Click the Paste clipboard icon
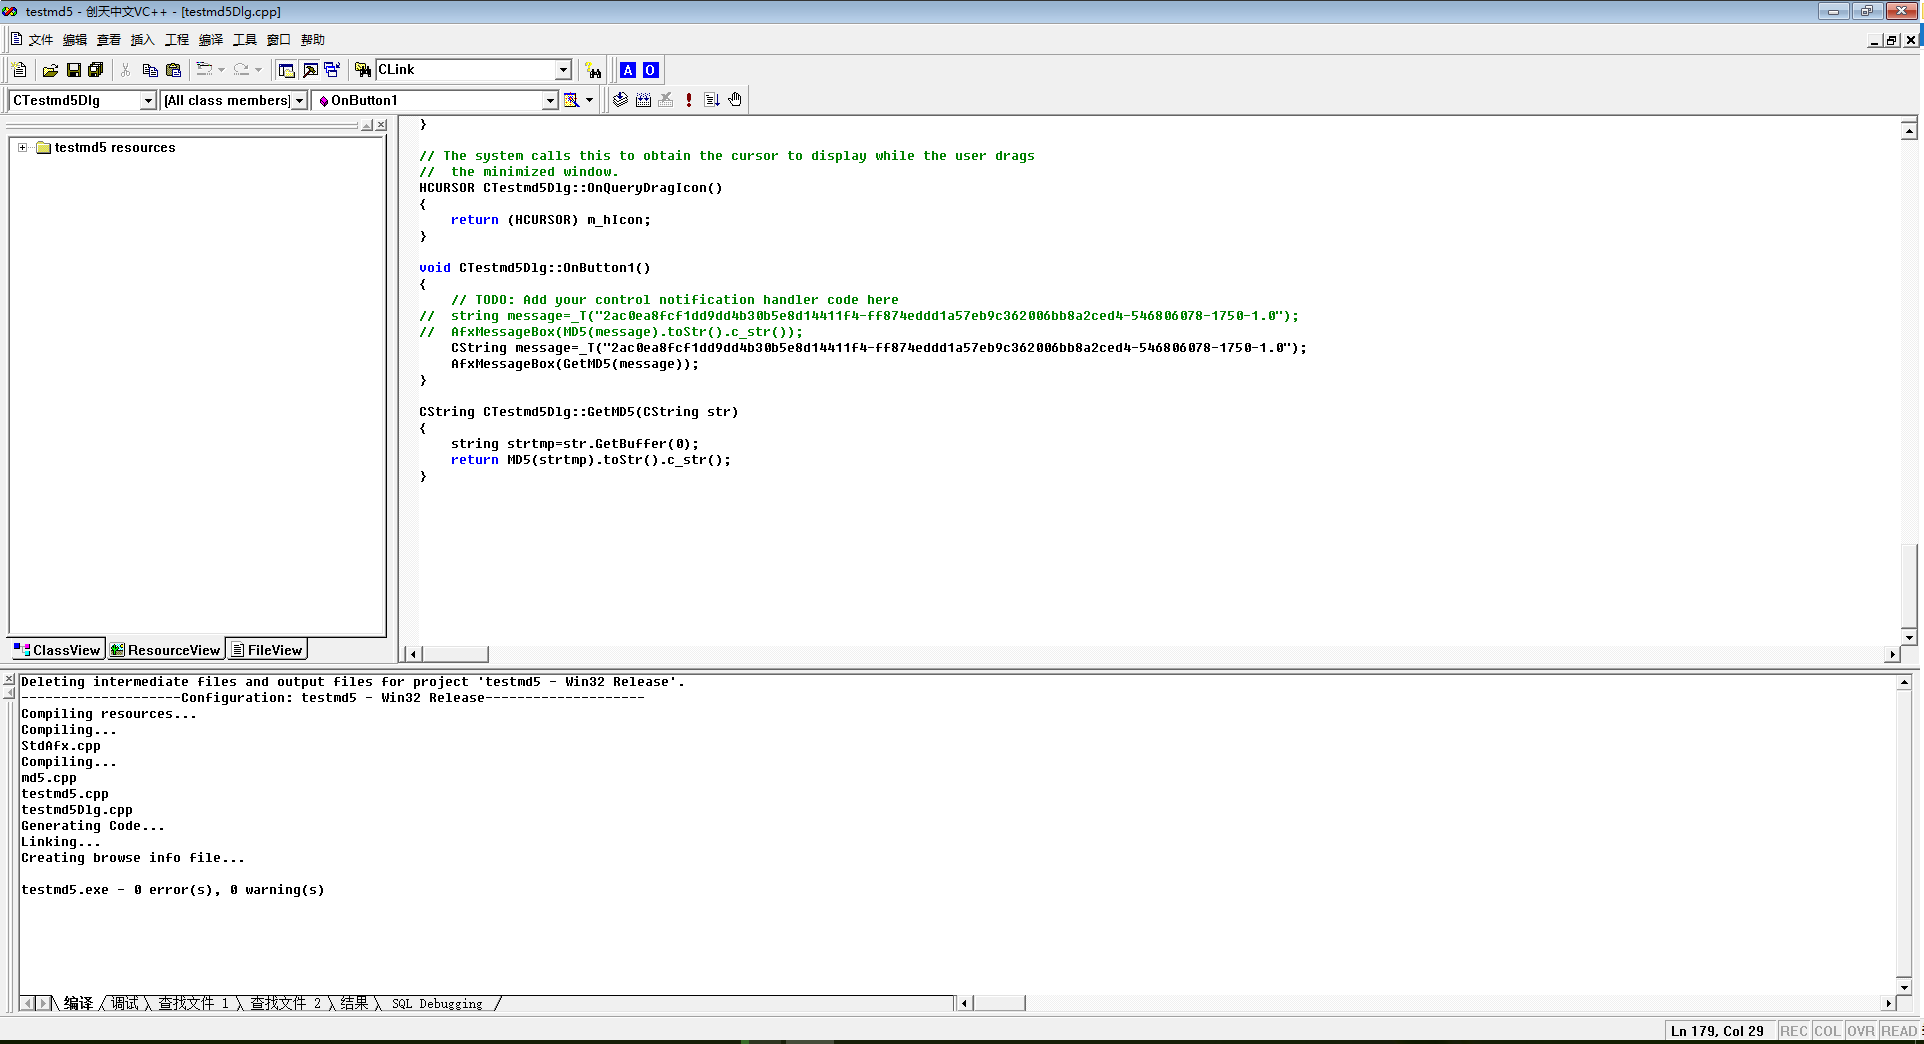This screenshot has height=1044, width=1924. 173,70
